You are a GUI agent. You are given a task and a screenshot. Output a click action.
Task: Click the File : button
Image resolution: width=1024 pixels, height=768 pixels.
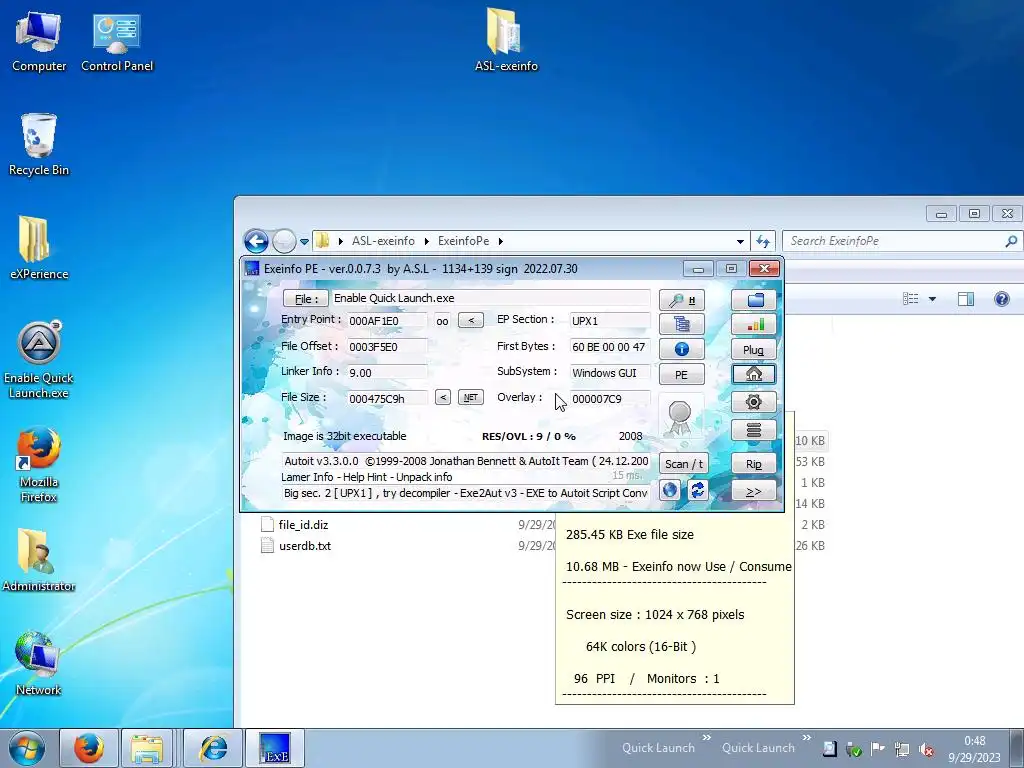305,298
